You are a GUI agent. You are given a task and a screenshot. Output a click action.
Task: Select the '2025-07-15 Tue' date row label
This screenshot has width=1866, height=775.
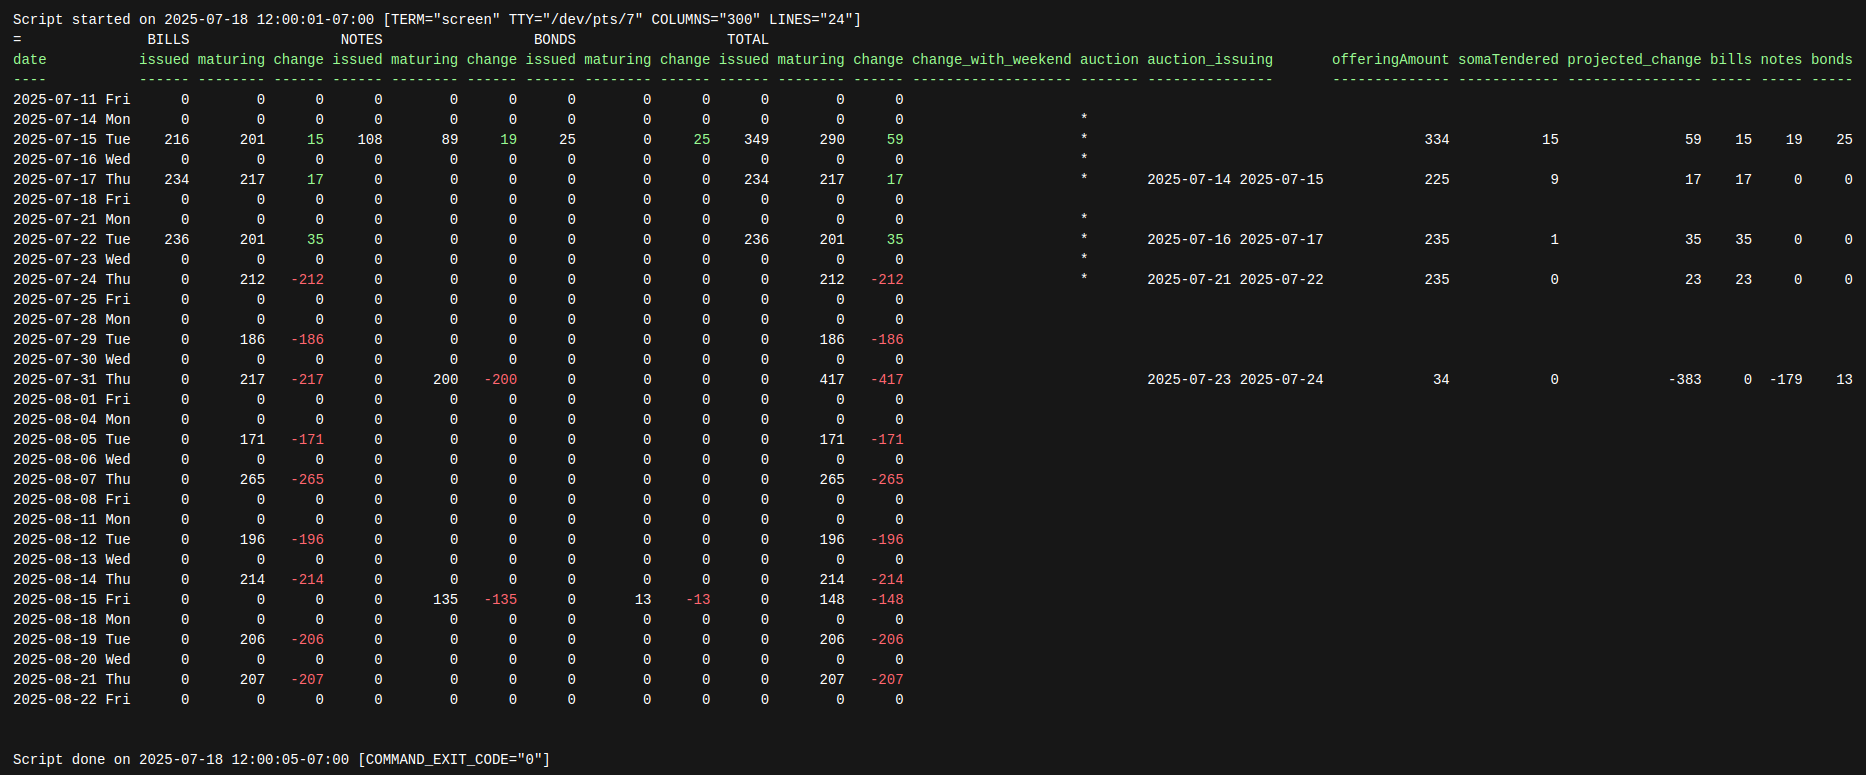(72, 140)
